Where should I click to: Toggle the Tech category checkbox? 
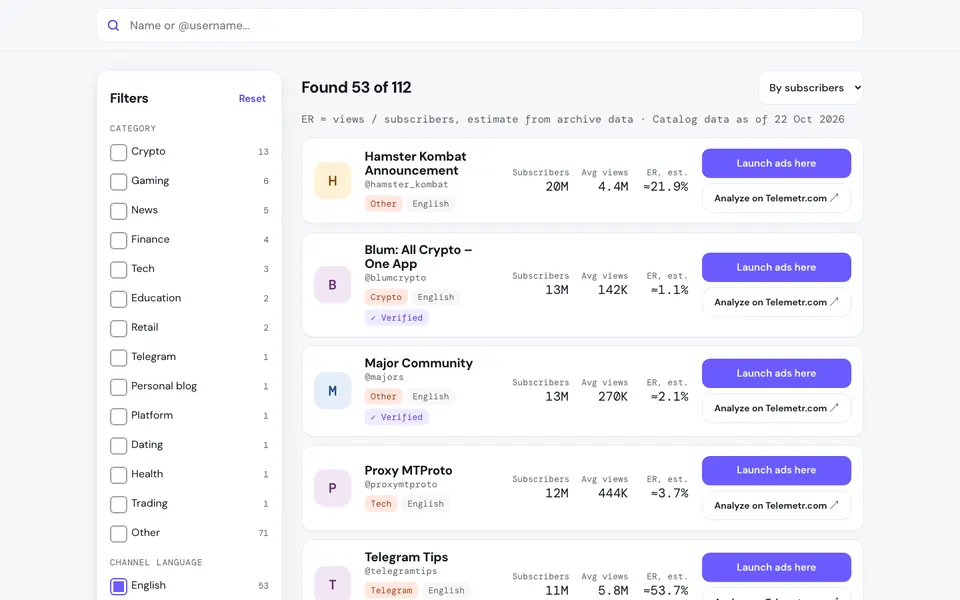[x=118, y=270]
